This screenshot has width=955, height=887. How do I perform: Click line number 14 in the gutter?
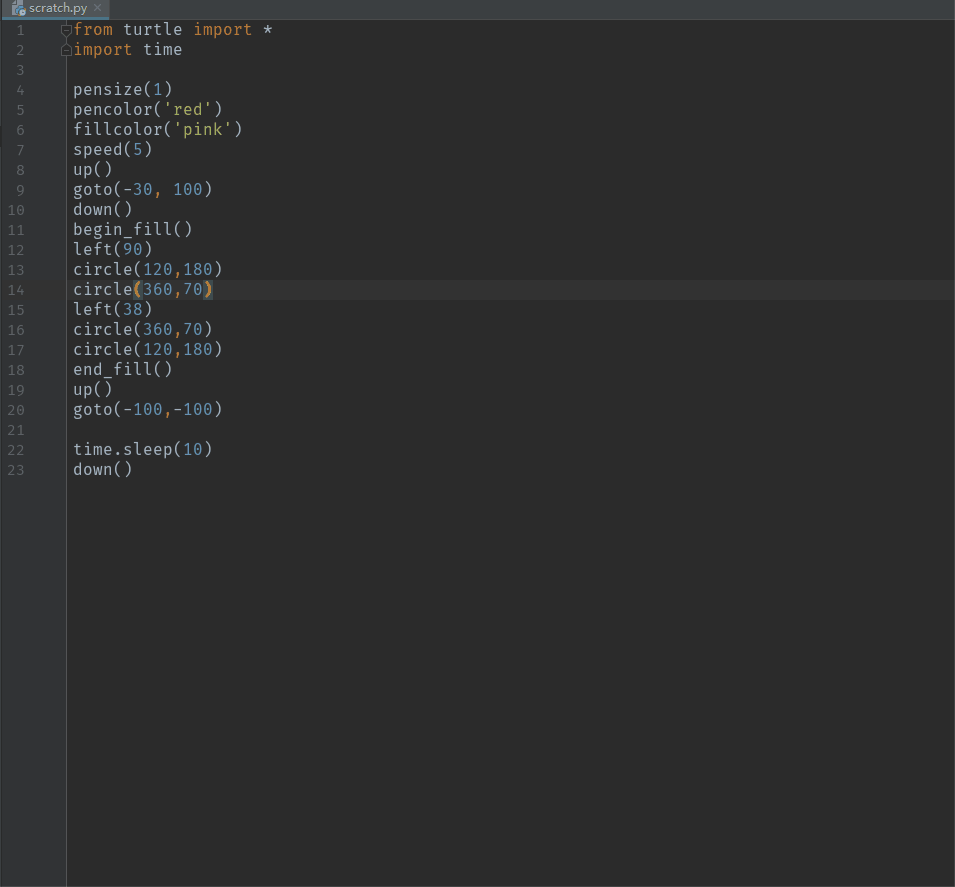pos(16,290)
